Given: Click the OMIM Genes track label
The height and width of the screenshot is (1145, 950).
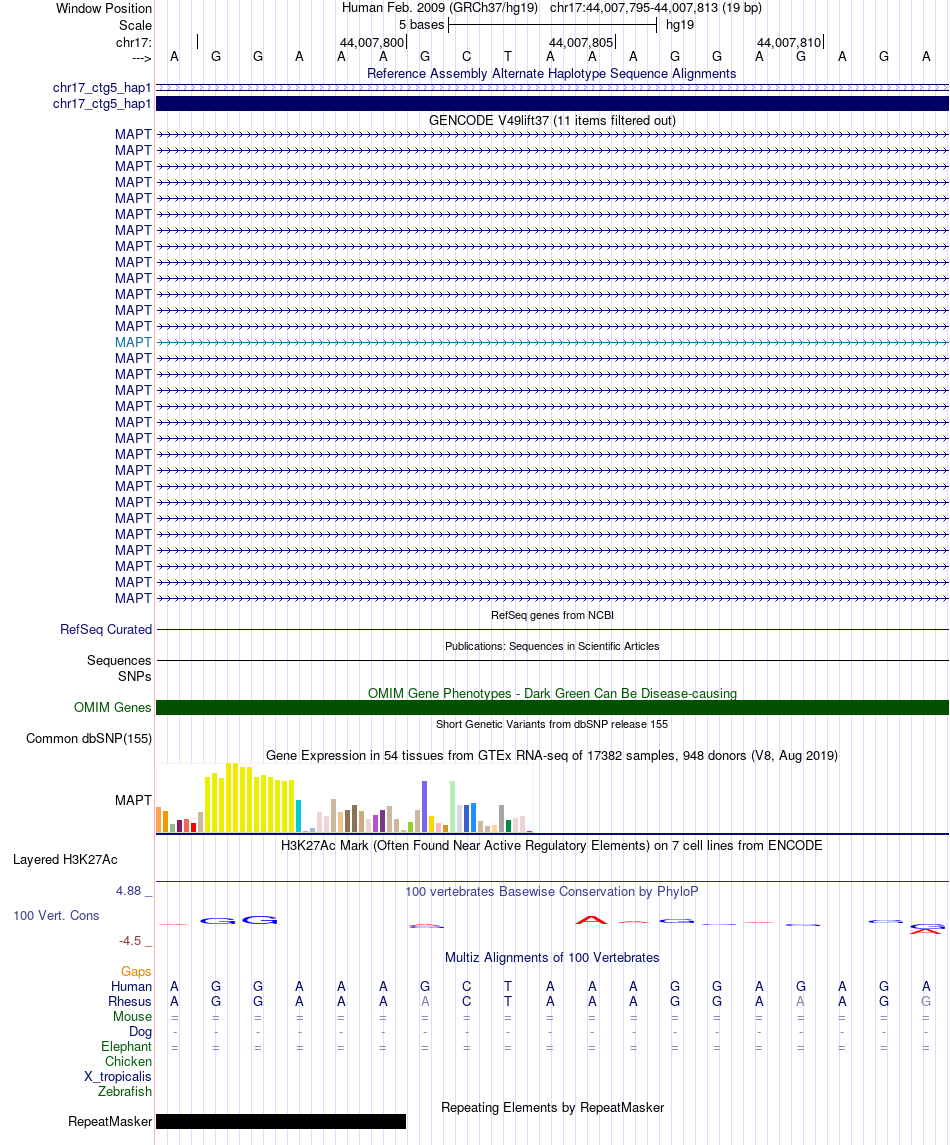Looking at the screenshot, I should point(112,708).
